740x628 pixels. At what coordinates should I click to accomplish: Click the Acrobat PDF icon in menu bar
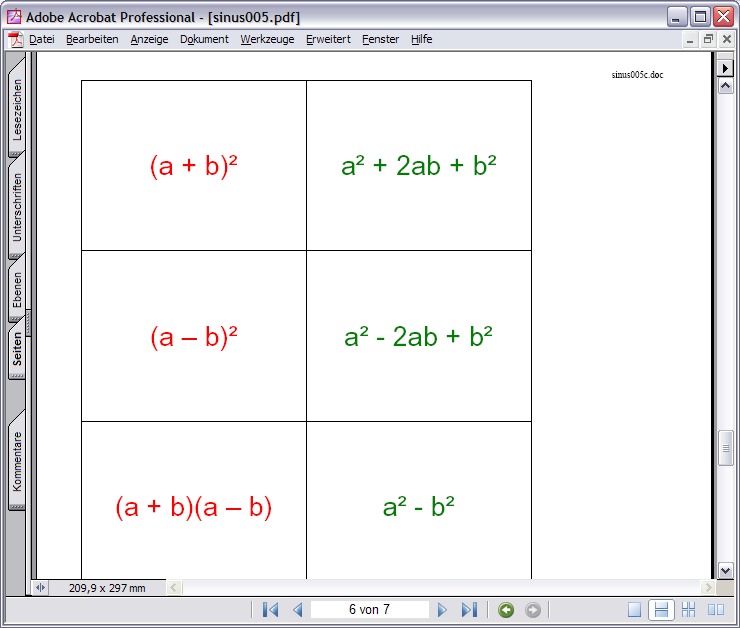coord(16,40)
